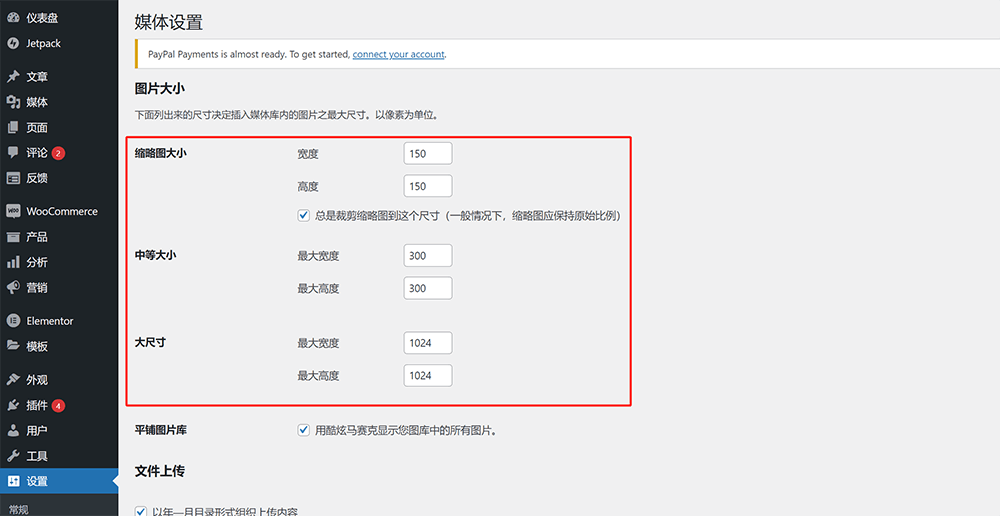
Task: Click the medium 最大高度 field showing 300
Action: [x=428, y=288]
